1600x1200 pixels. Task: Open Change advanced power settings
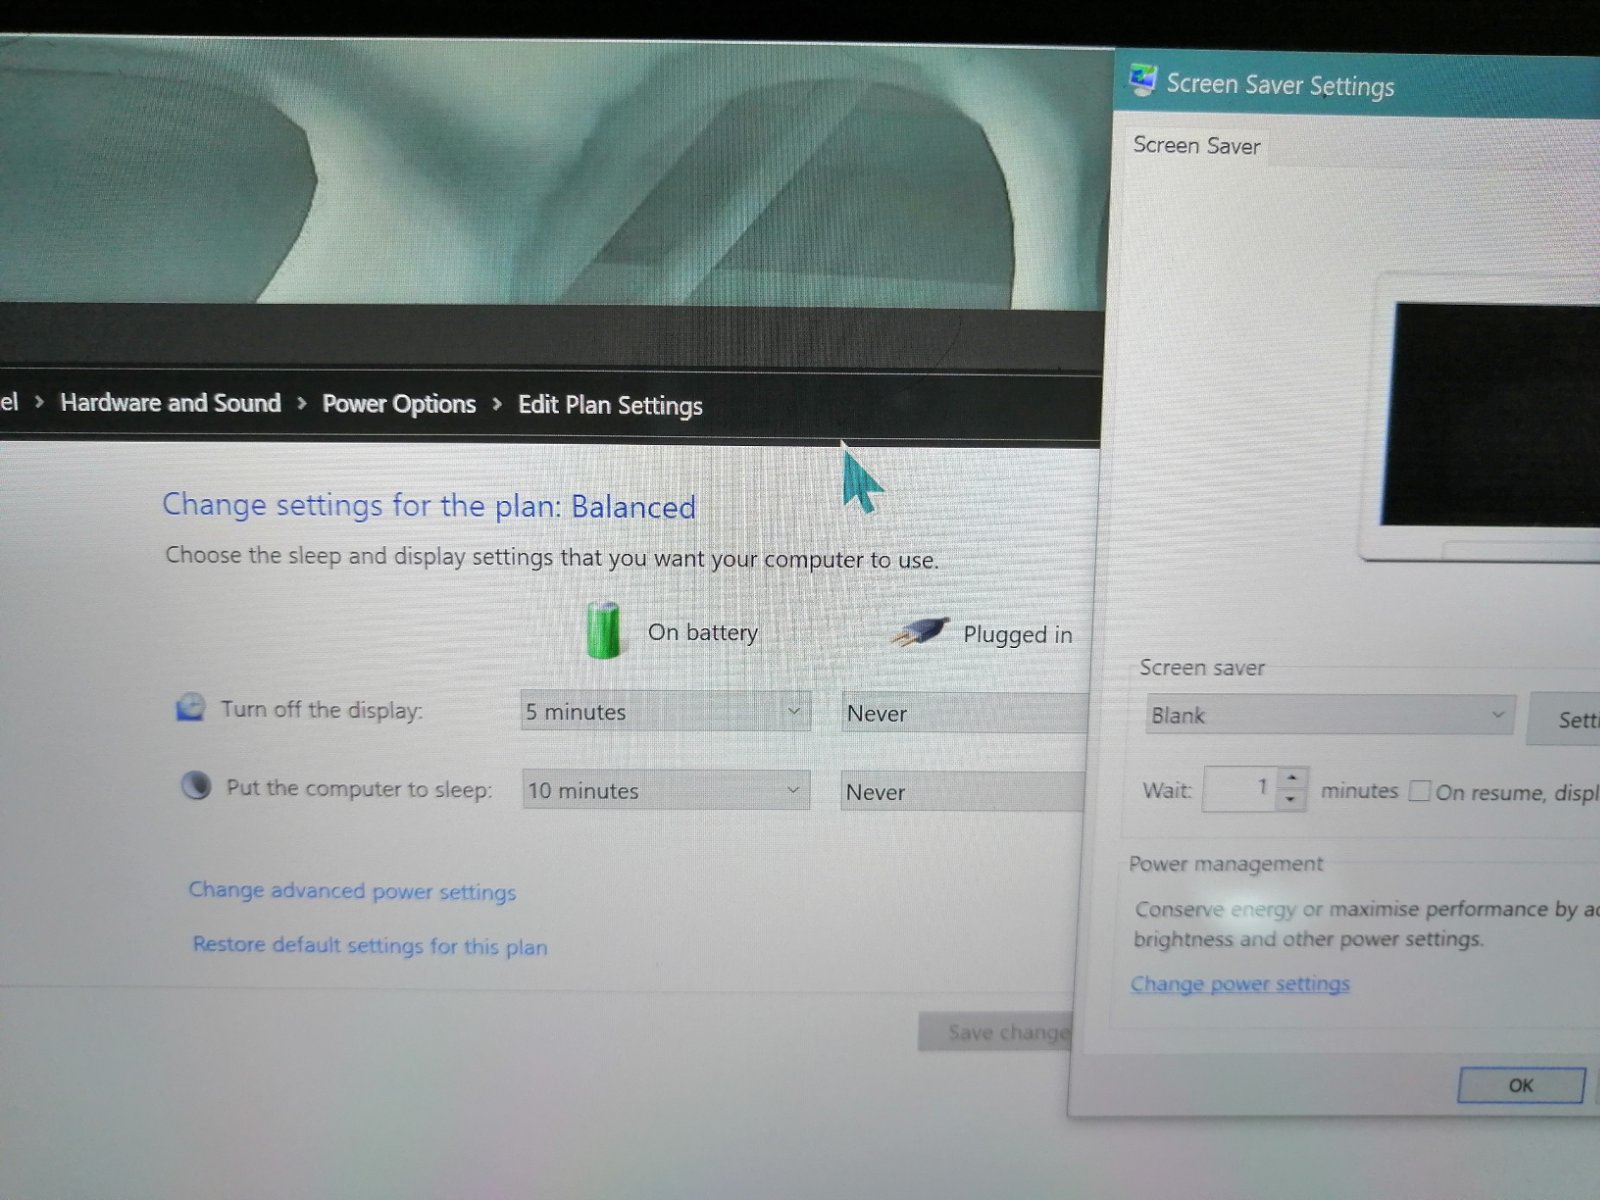point(352,890)
